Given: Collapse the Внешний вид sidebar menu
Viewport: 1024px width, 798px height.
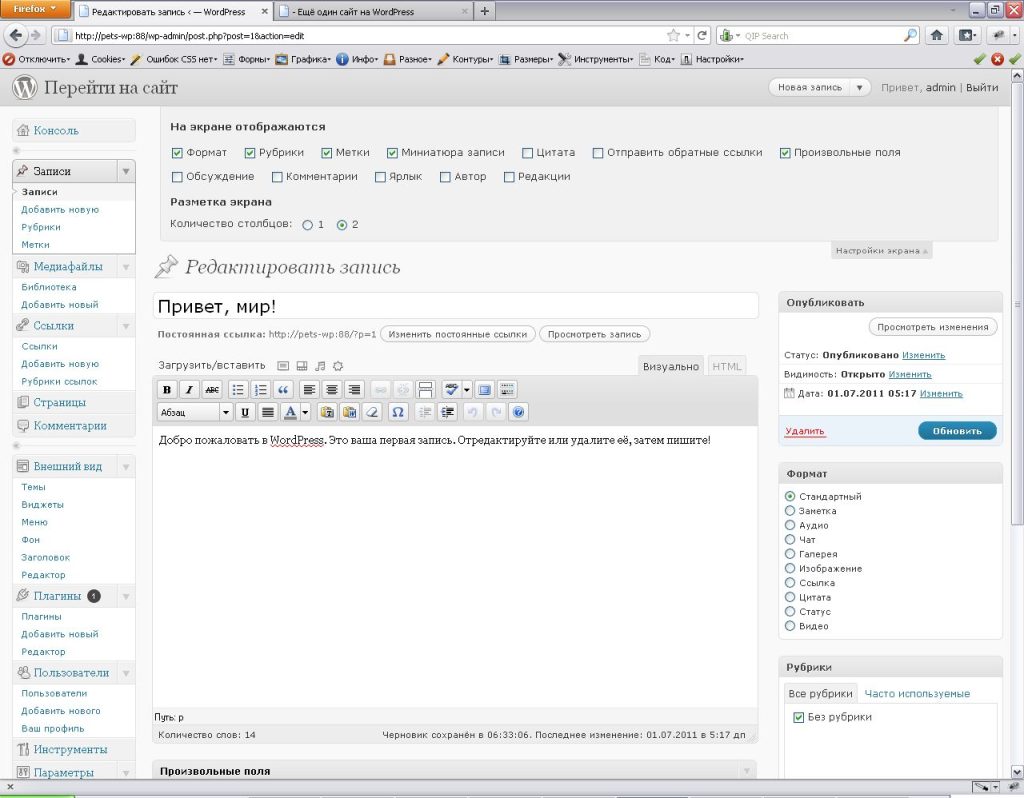Looking at the screenshot, I should (126, 466).
